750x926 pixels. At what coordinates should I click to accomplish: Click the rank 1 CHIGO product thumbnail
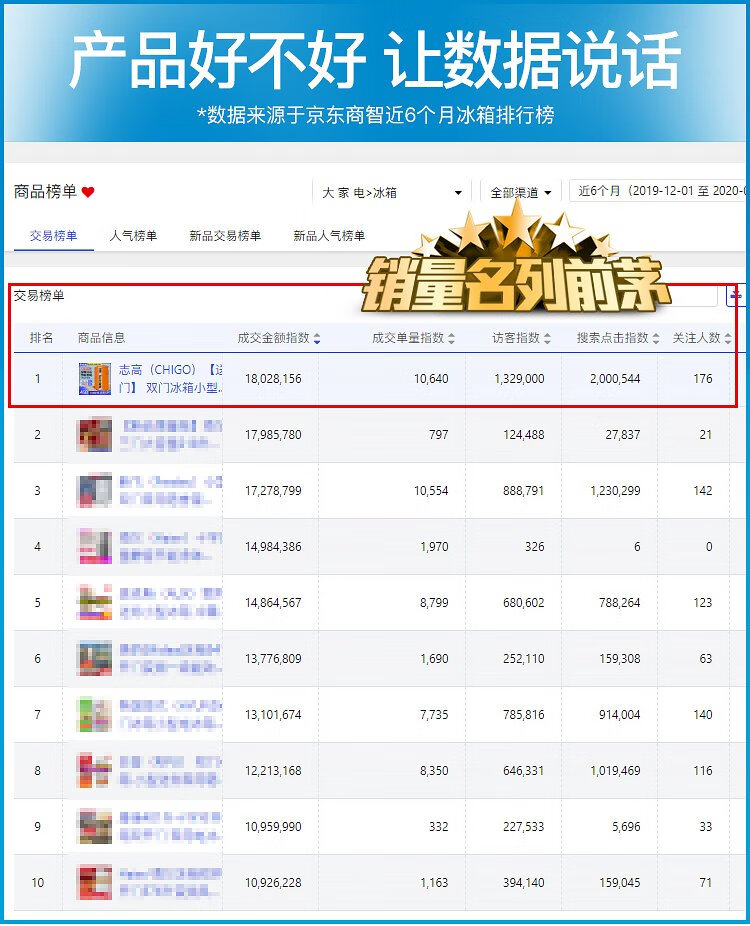95,379
